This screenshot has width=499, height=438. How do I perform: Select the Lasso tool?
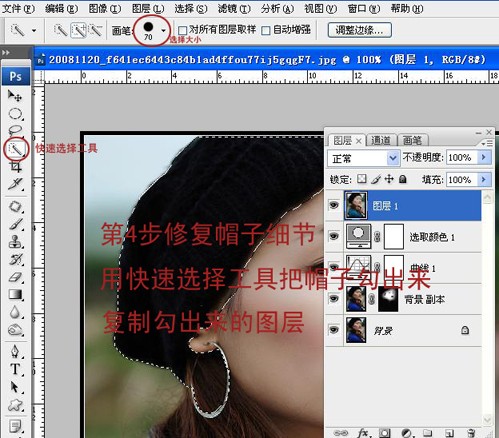pyautogui.click(x=15, y=131)
